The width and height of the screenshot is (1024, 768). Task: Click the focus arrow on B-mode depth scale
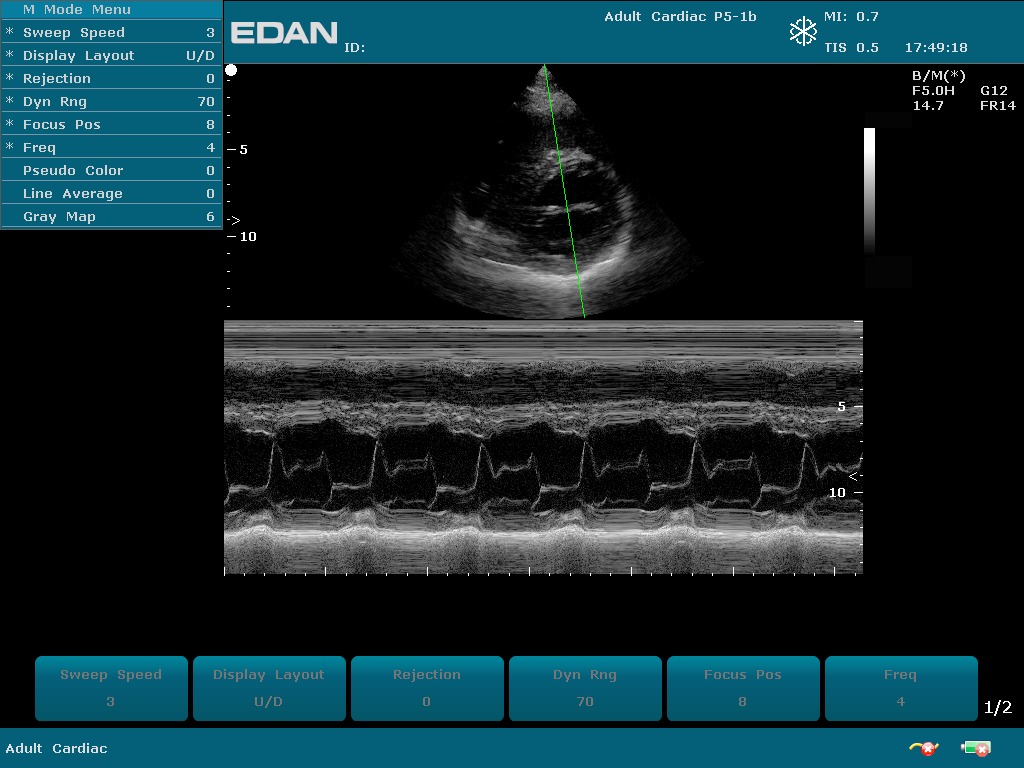click(x=234, y=220)
